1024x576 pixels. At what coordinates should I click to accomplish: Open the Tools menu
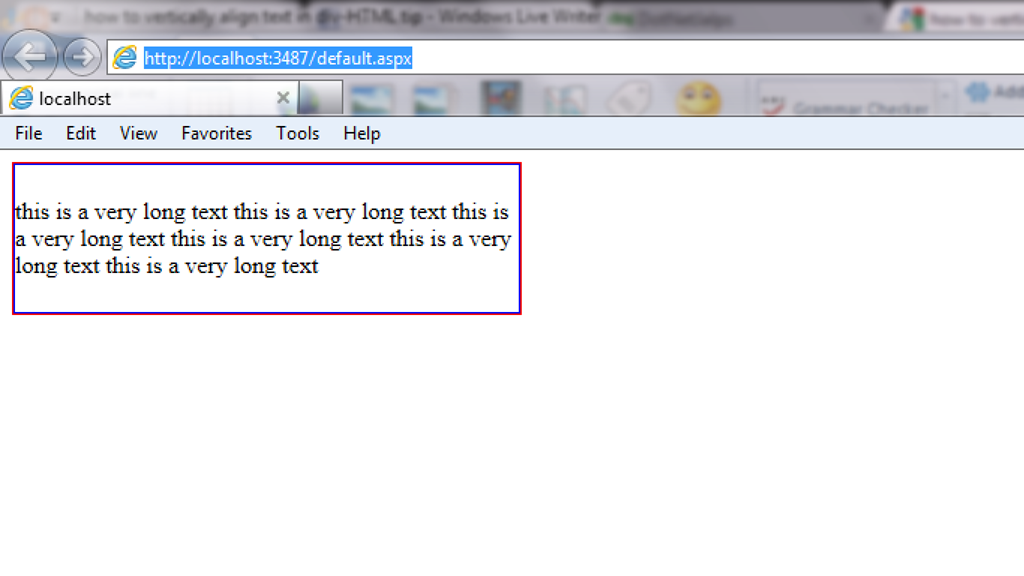[x=298, y=133]
